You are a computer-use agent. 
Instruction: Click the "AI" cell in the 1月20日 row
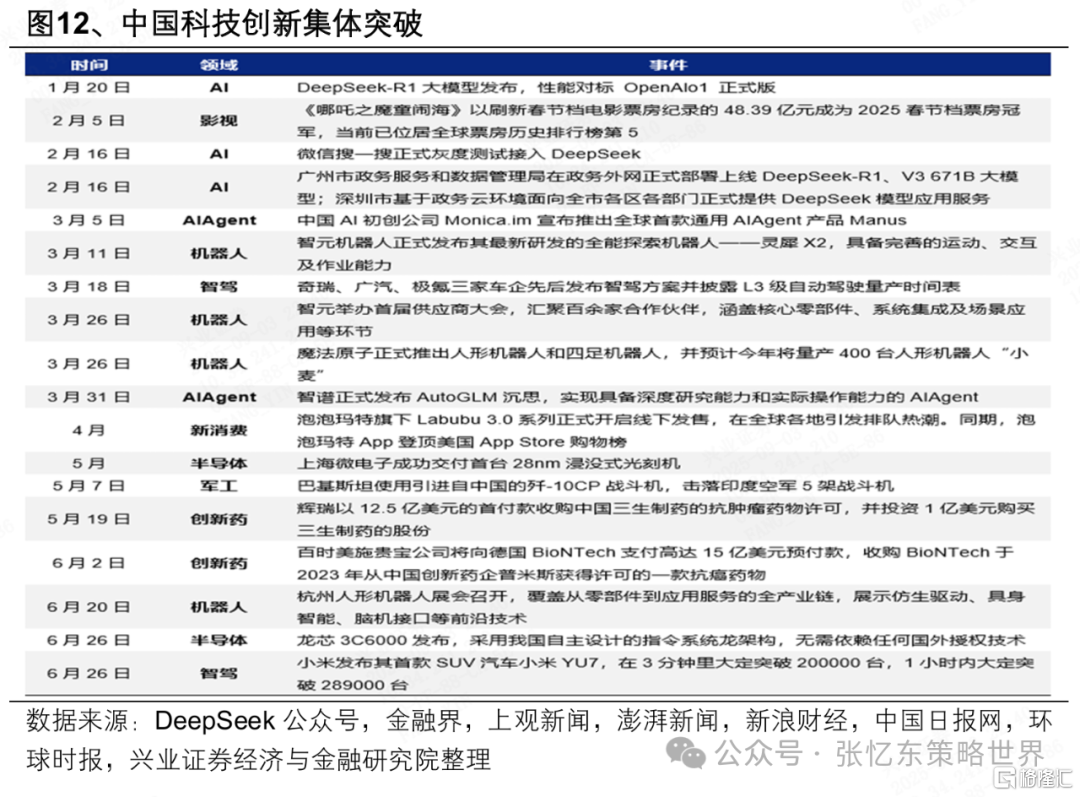pos(219,87)
